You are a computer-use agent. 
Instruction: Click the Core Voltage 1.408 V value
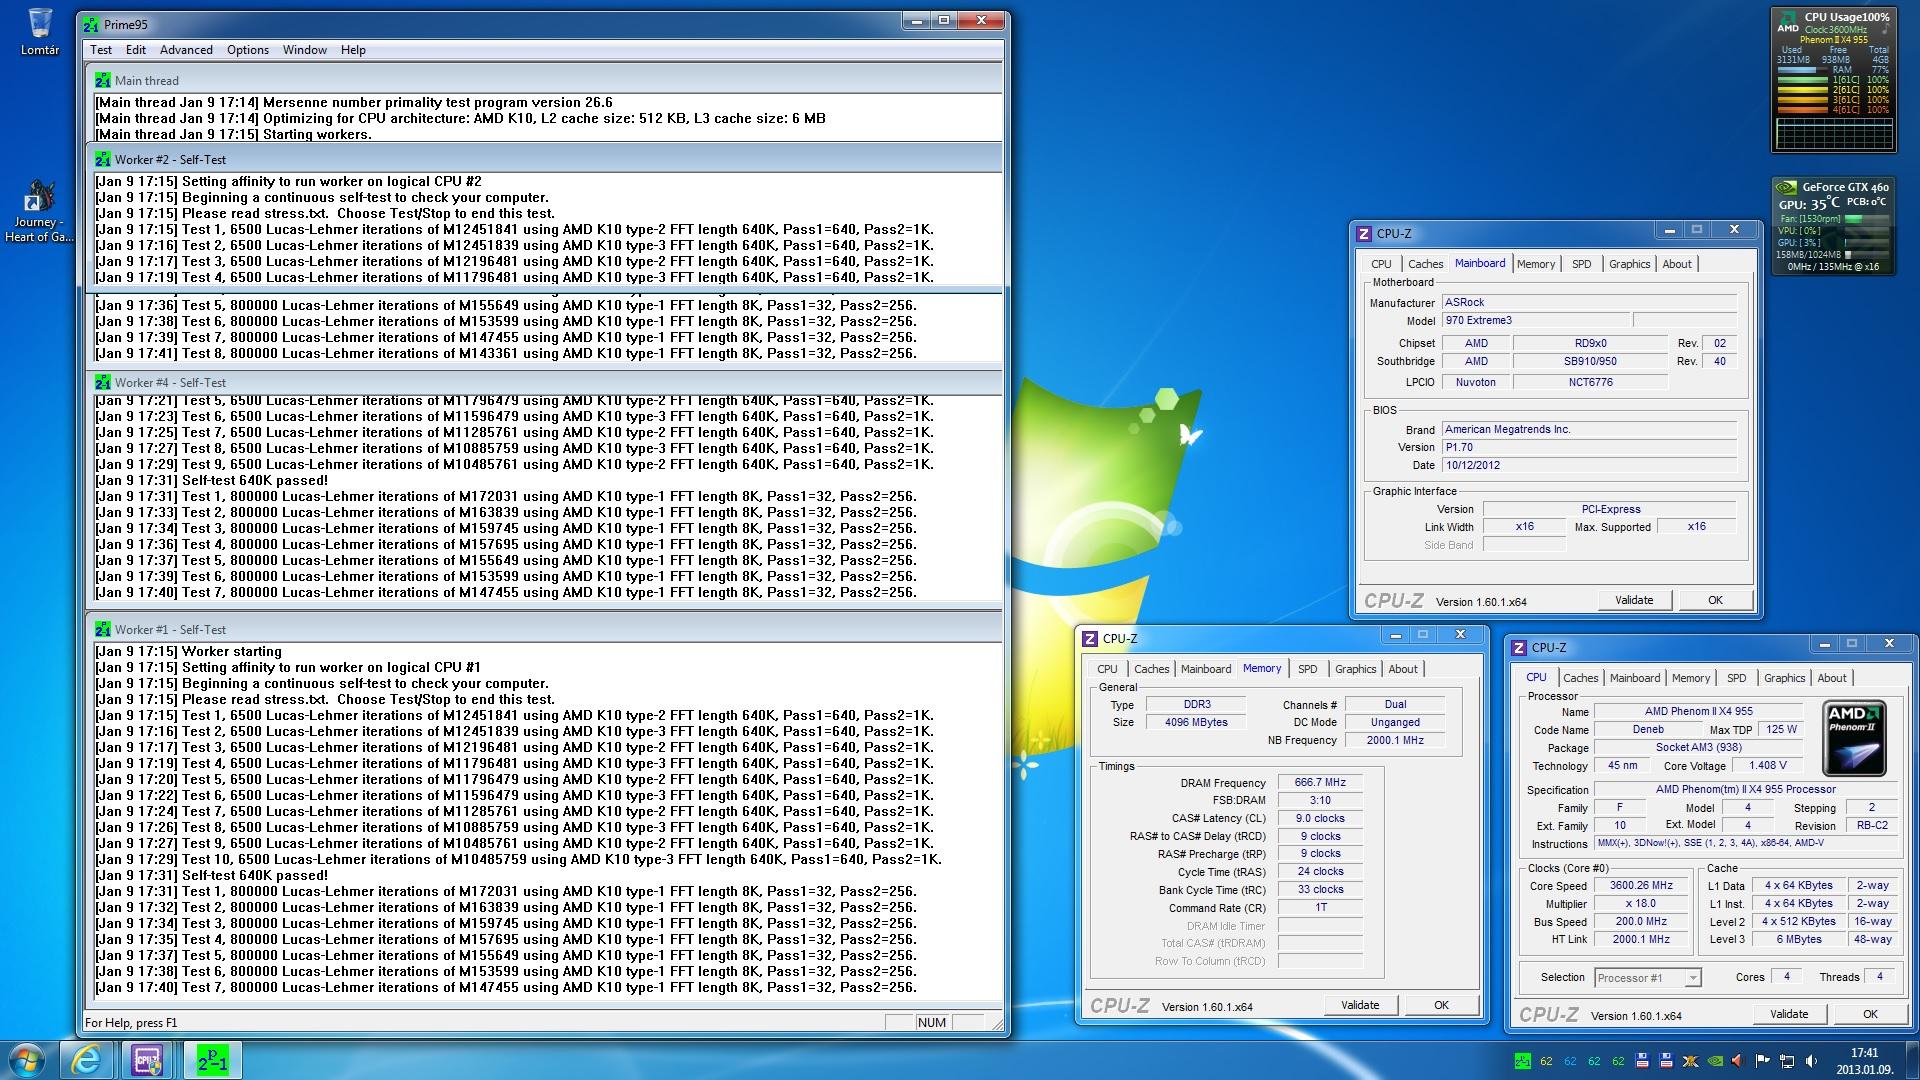pos(1767,766)
